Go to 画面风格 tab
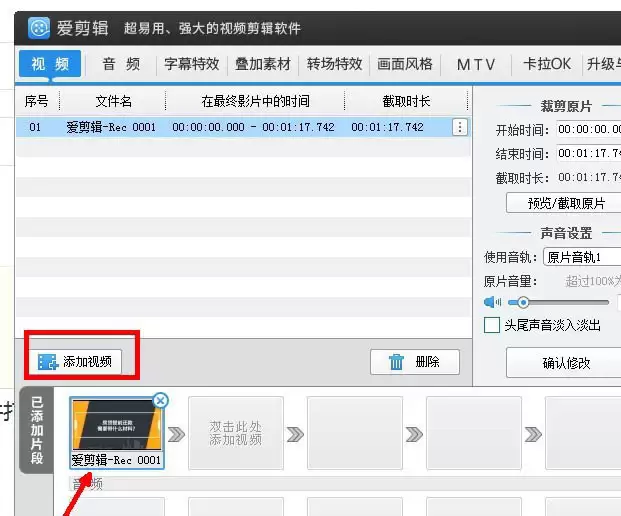The image size is (621, 516). point(405,64)
